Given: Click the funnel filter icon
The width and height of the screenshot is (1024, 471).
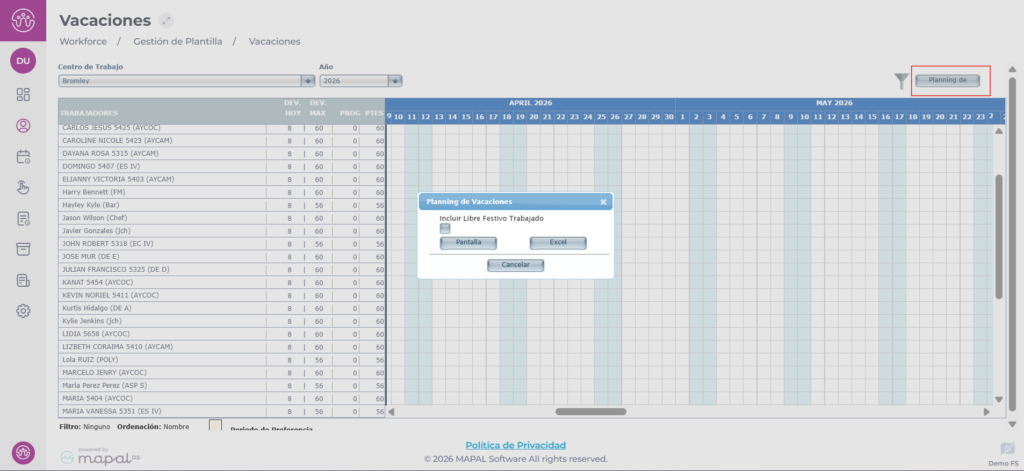Looking at the screenshot, I should tap(901, 81).
